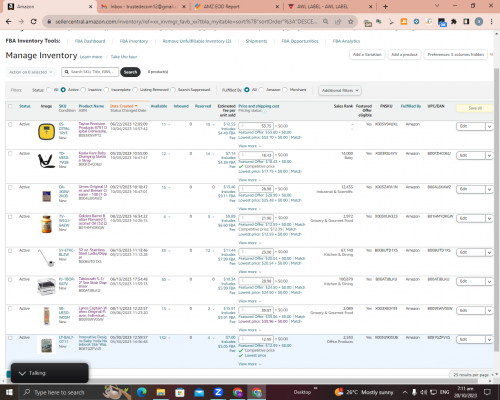Select the Search Suppressed status radio
The width and height of the screenshot is (500, 400).
(x=173, y=90)
